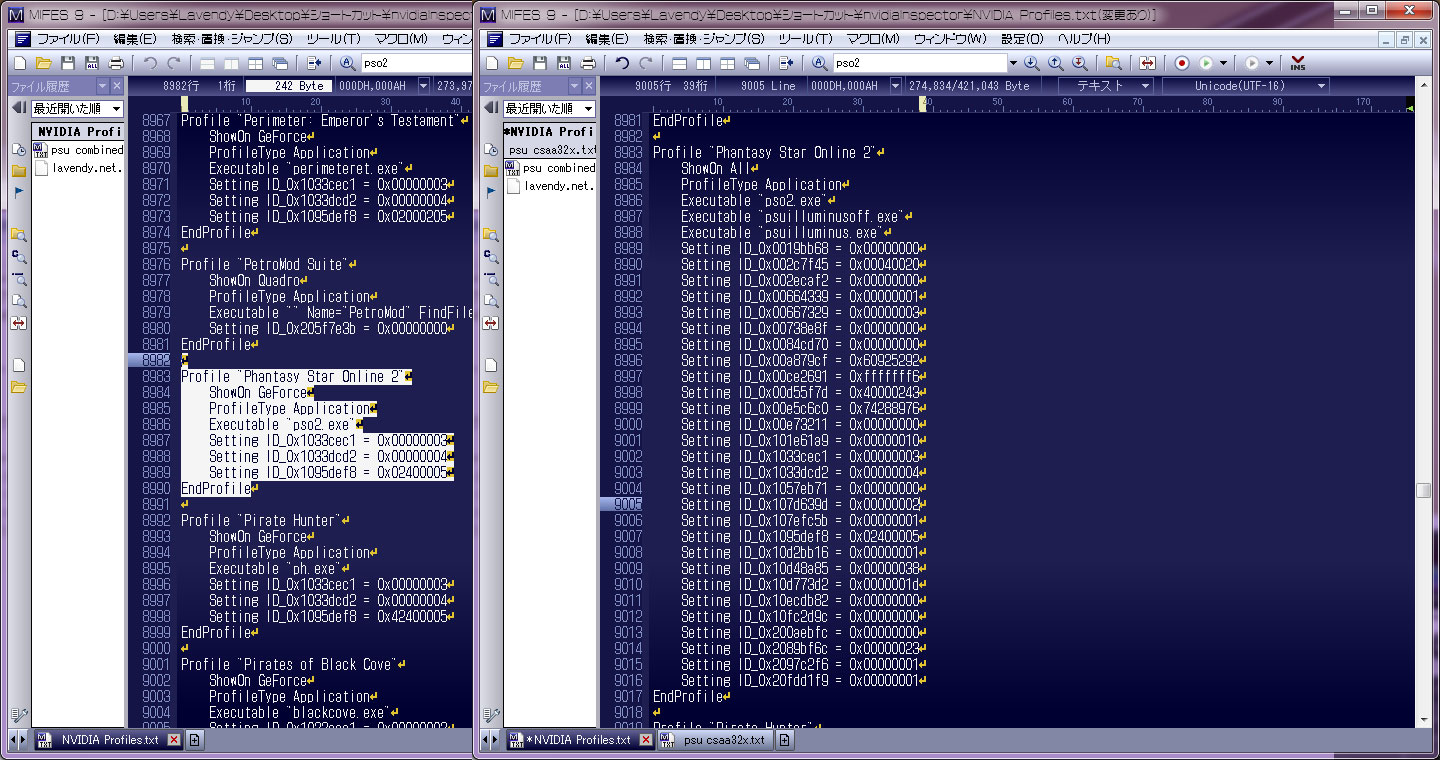Open ヘルプ(H) menu in right window
Viewport: 1440px width, 760px height.
pos(1084,39)
